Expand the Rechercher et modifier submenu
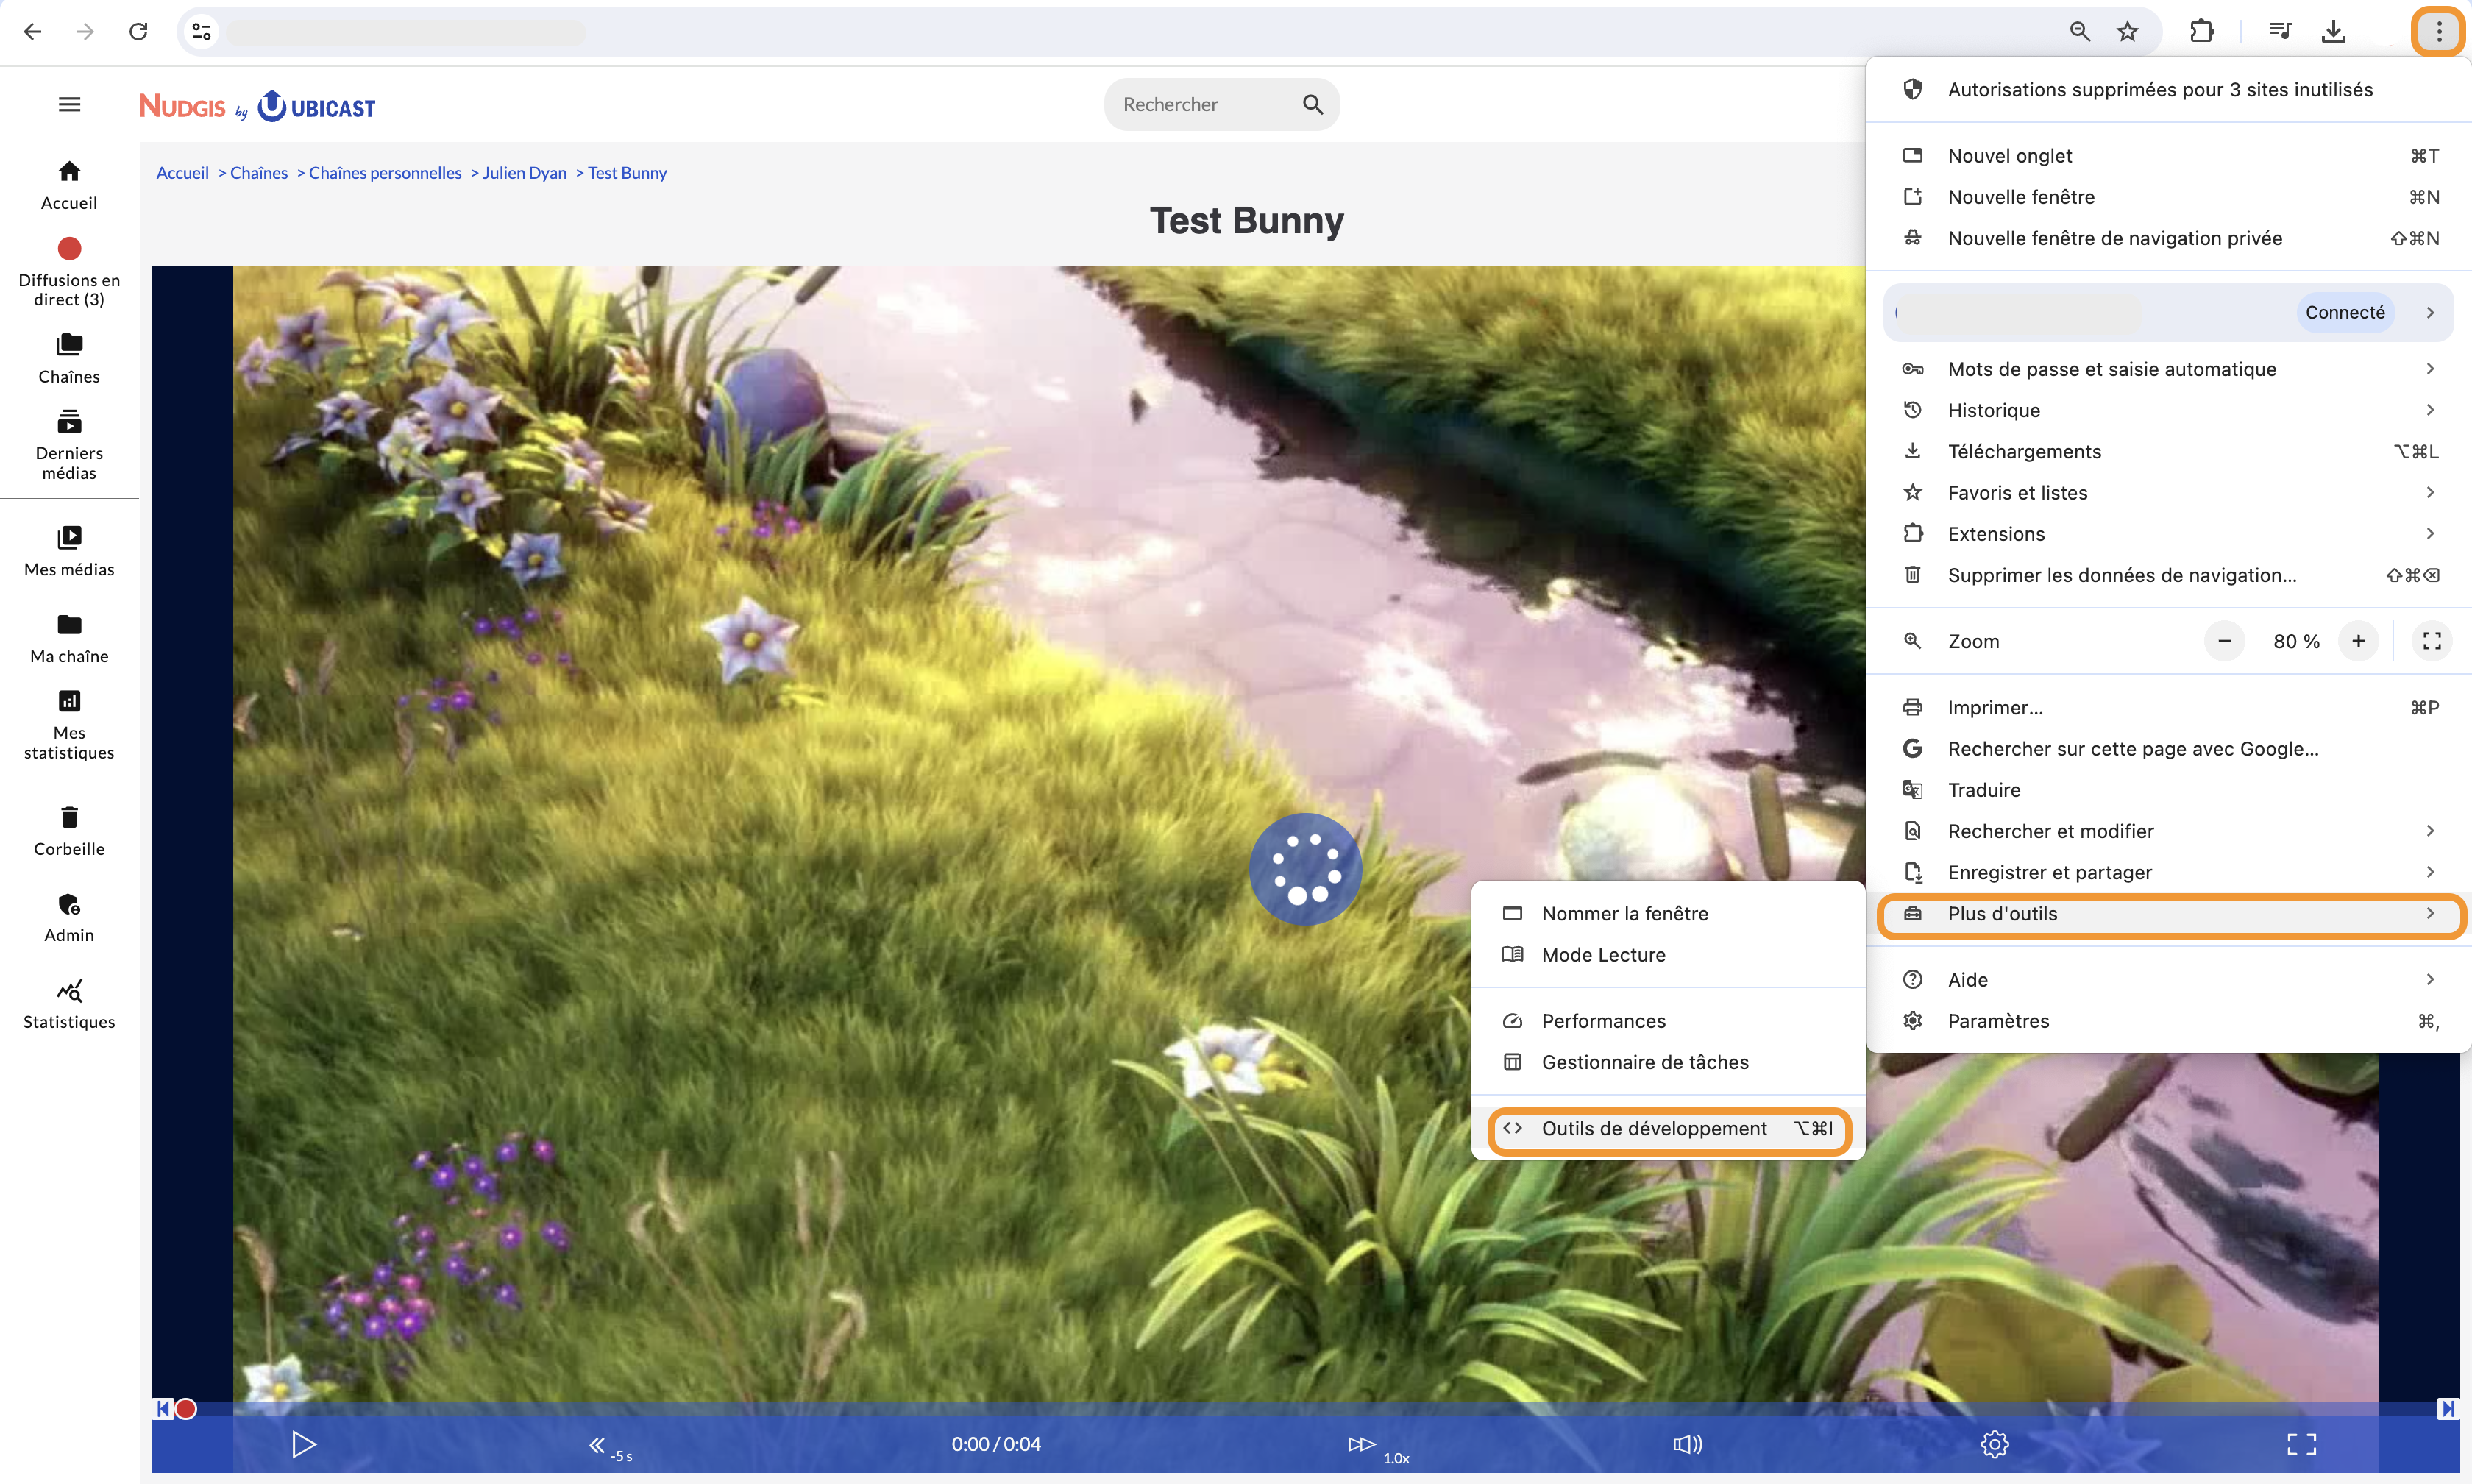This screenshot has height=1484, width=2472. (x=2168, y=831)
